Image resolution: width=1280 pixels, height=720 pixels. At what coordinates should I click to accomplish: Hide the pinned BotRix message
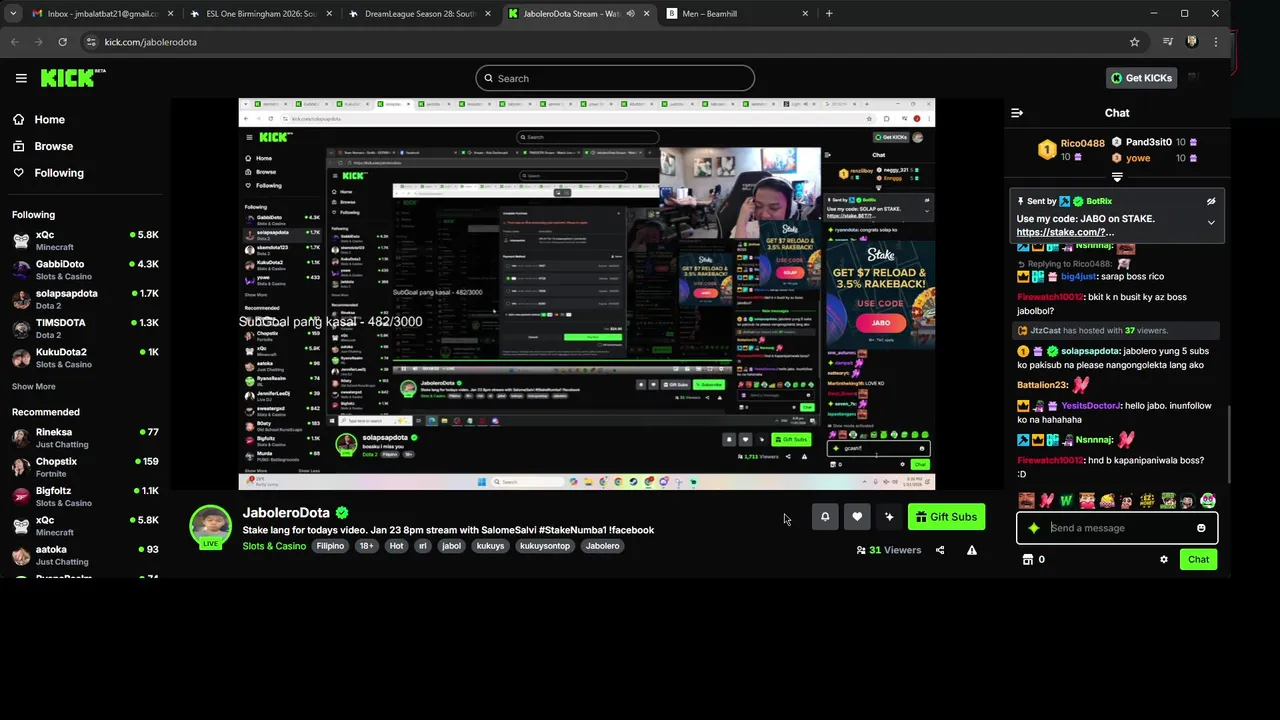1211,201
